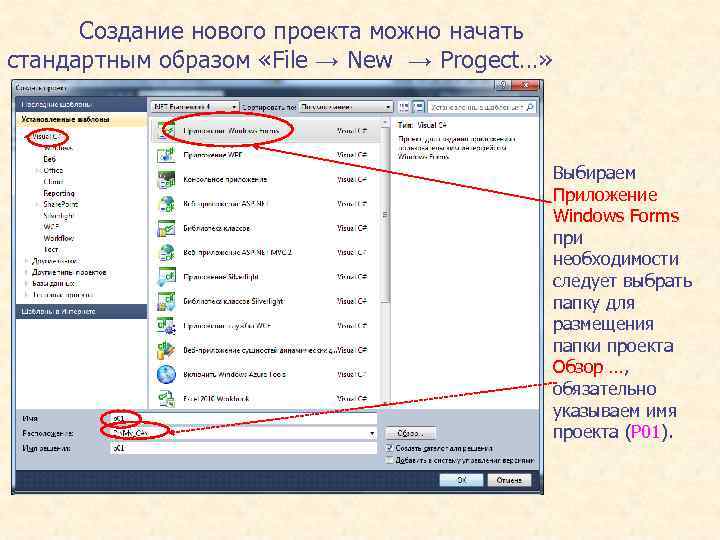The height and width of the screenshot is (540, 720).
Task: Choose the Dynamic Data entities web app icon
Action: coord(166,350)
